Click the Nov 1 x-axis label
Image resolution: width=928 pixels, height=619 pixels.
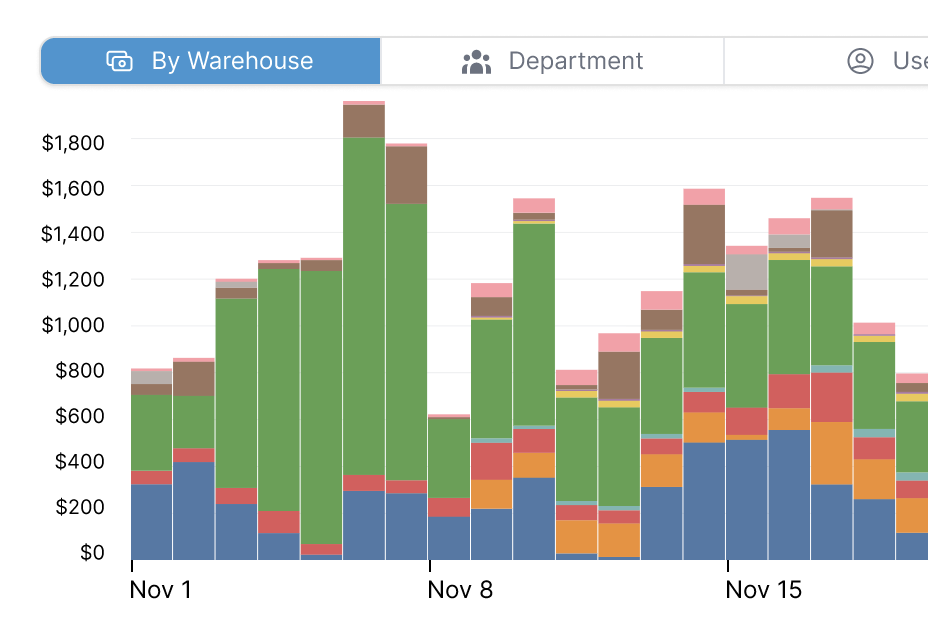[160, 590]
